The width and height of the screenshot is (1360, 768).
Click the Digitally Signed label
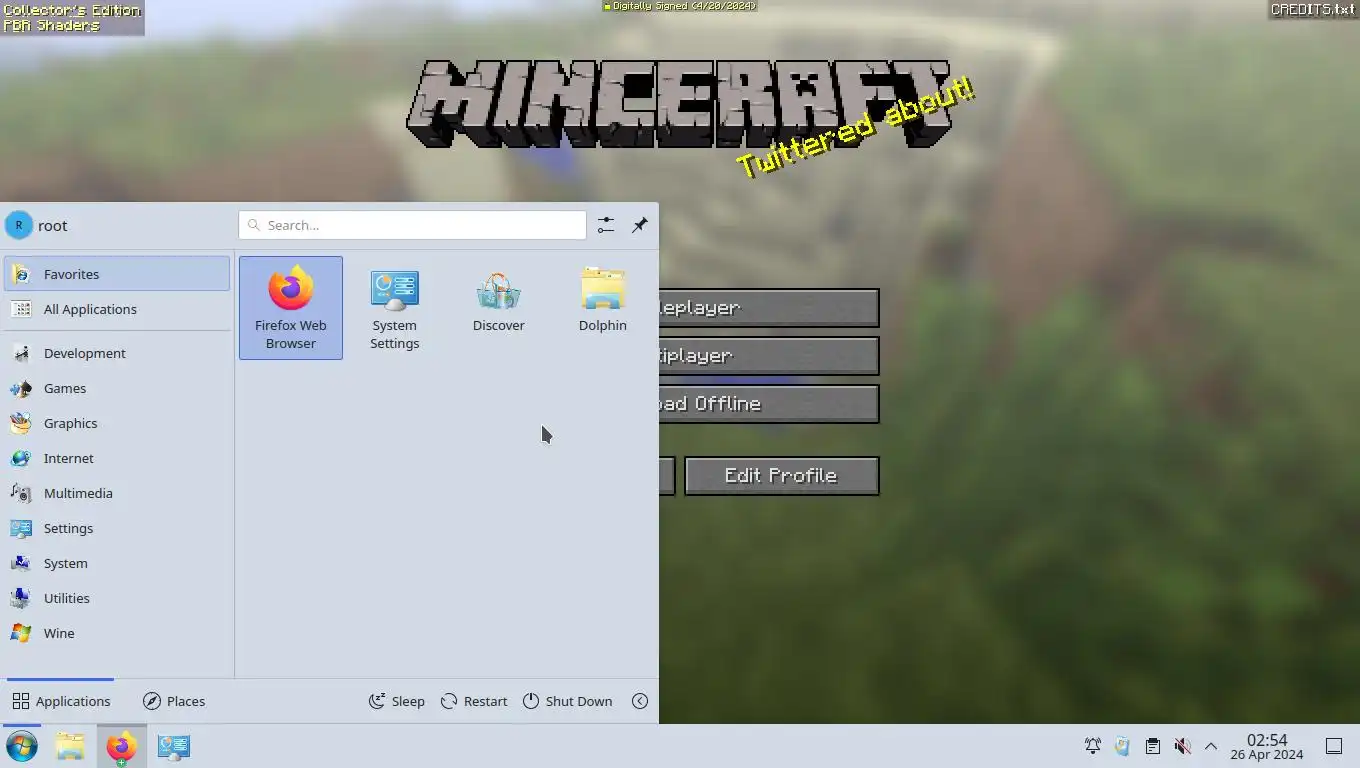click(x=680, y=6)
